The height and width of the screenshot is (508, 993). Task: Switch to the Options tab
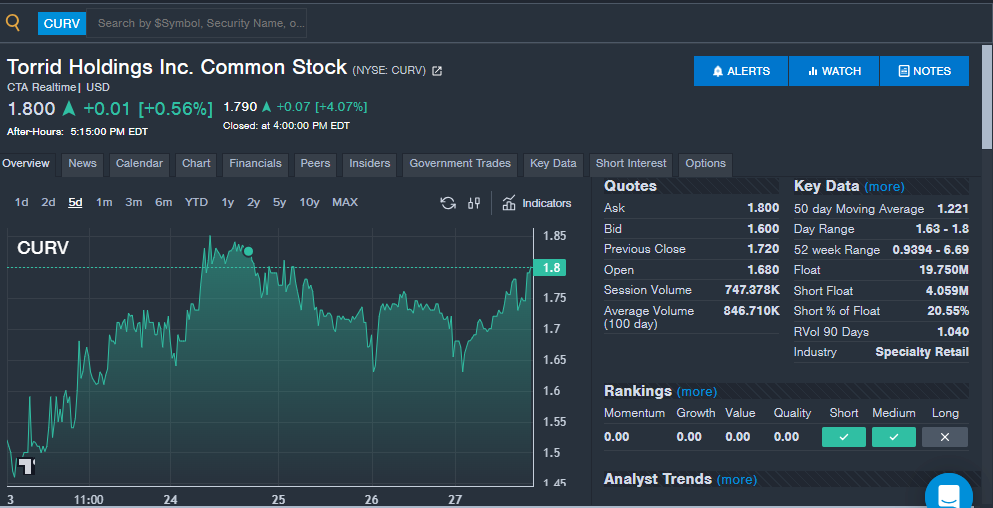tap(705, 163)
